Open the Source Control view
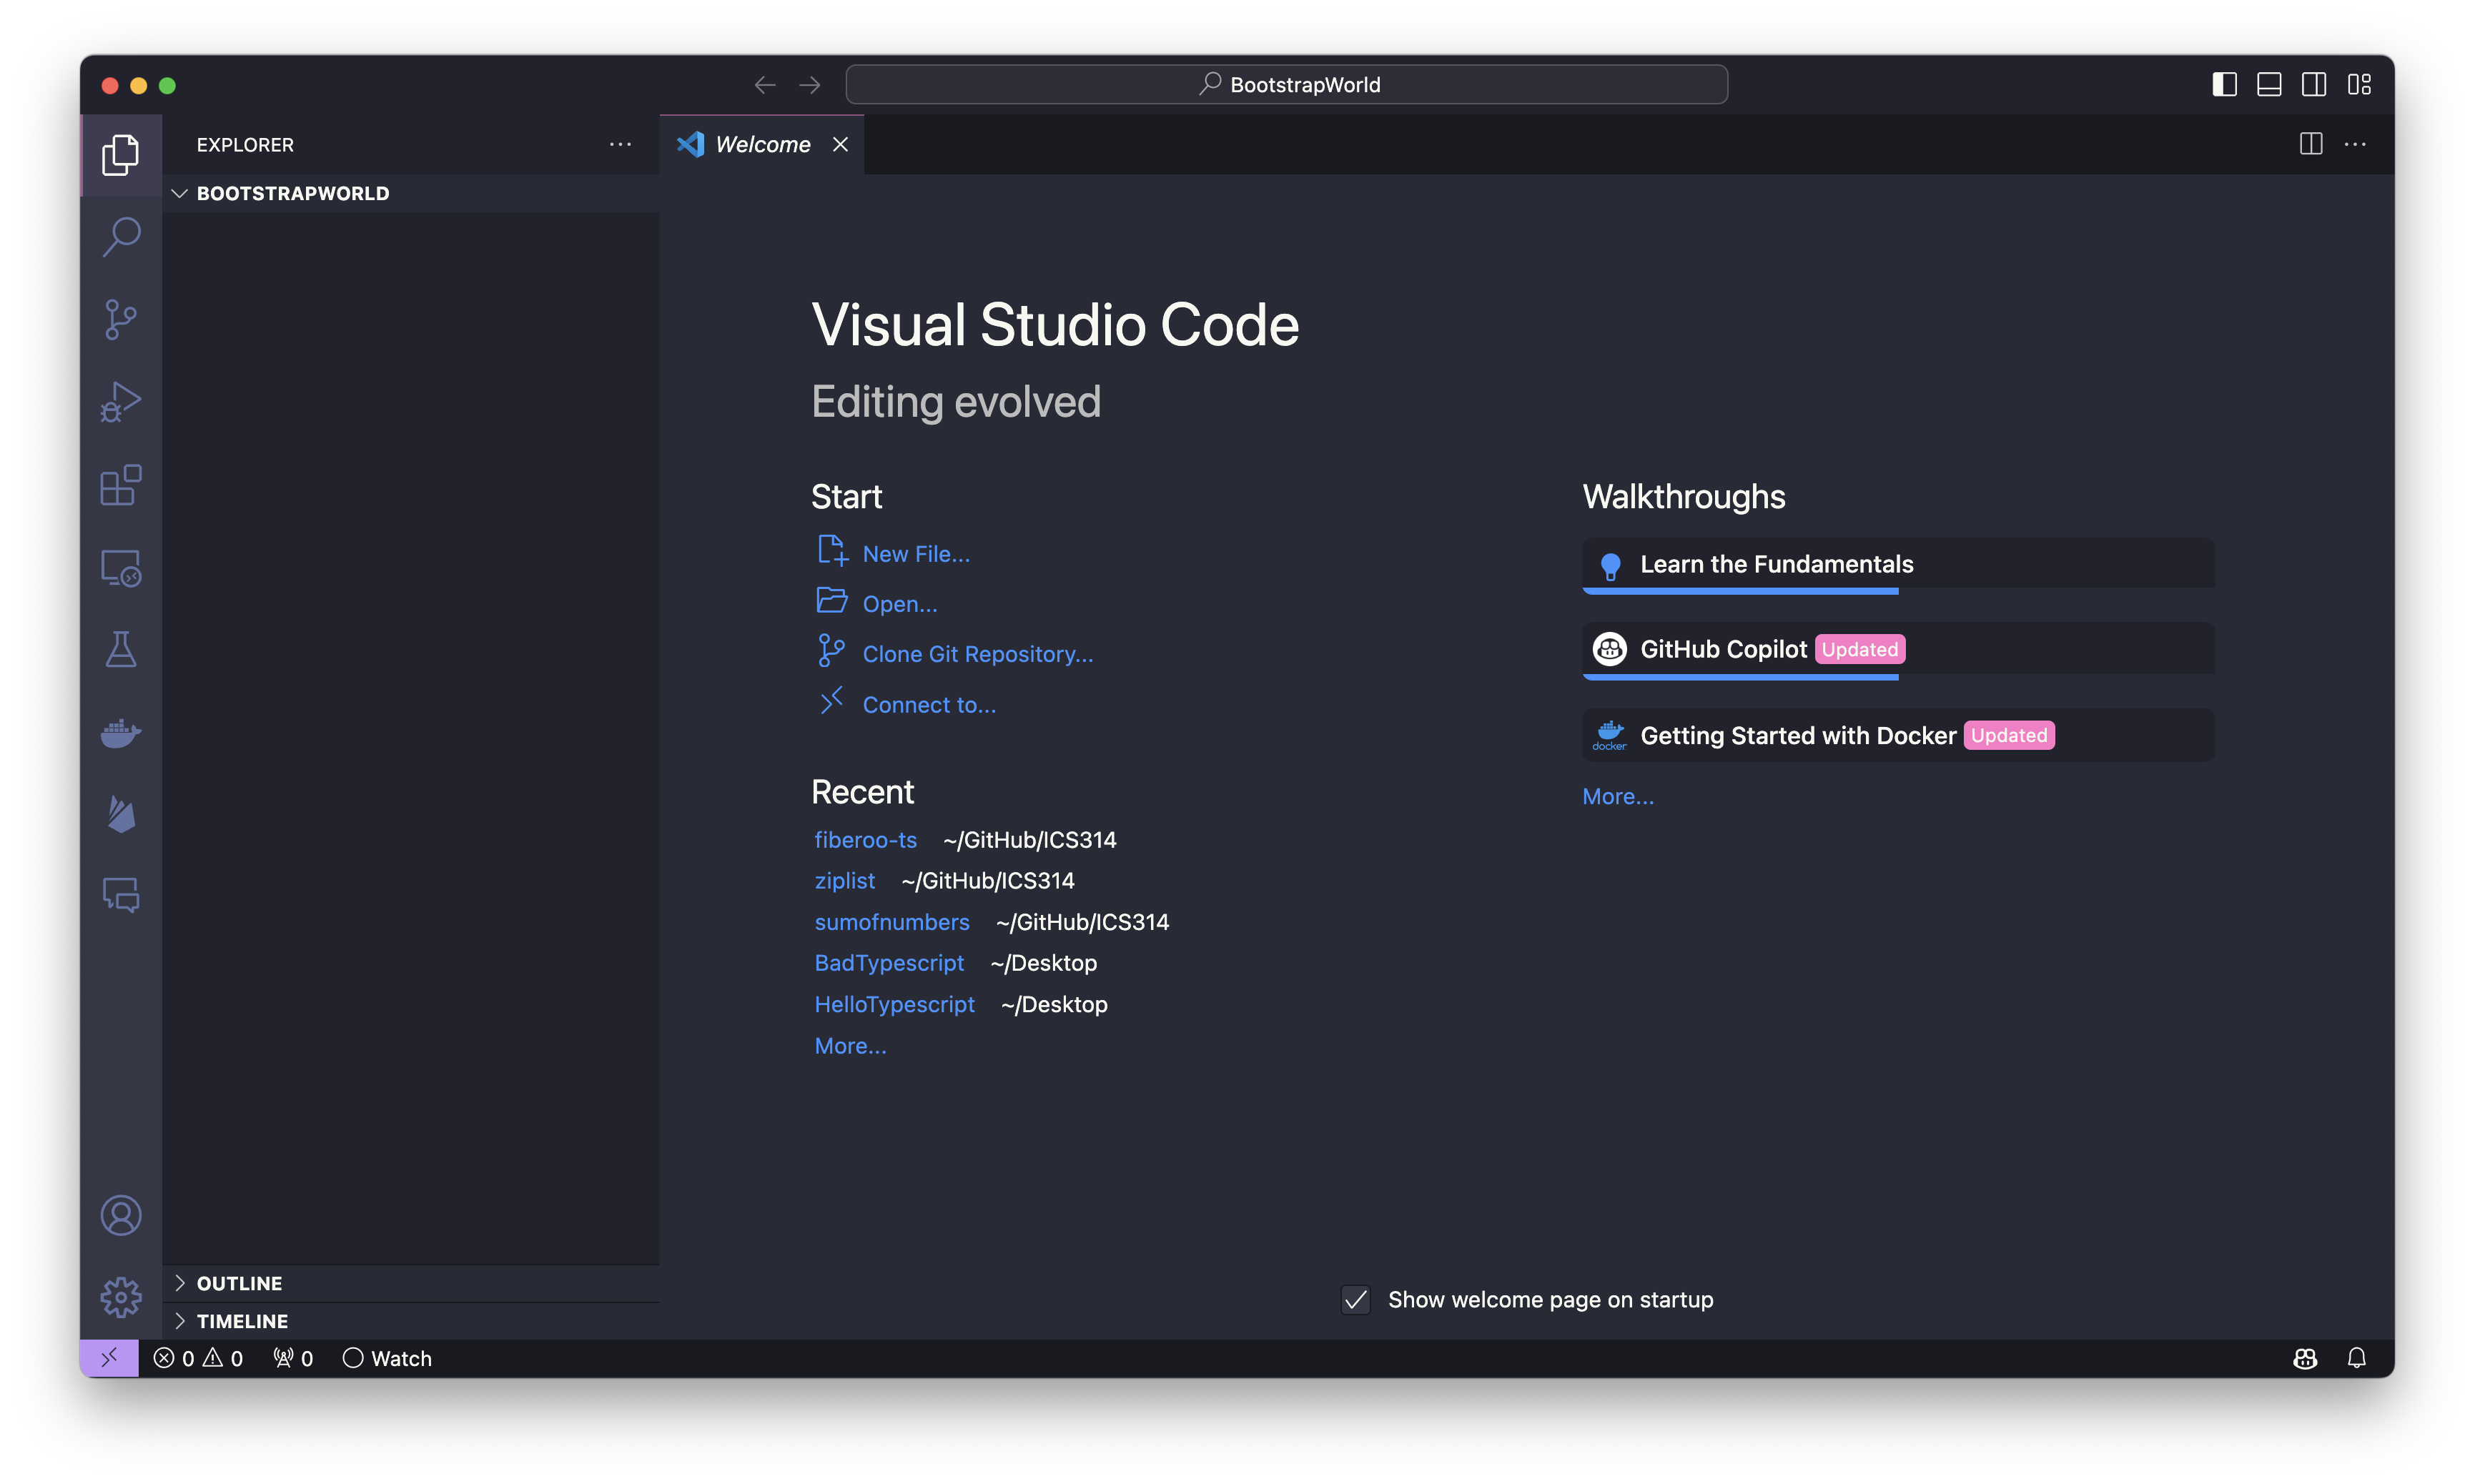Viewport: 2475px width, 1484px height. [121, 318]
